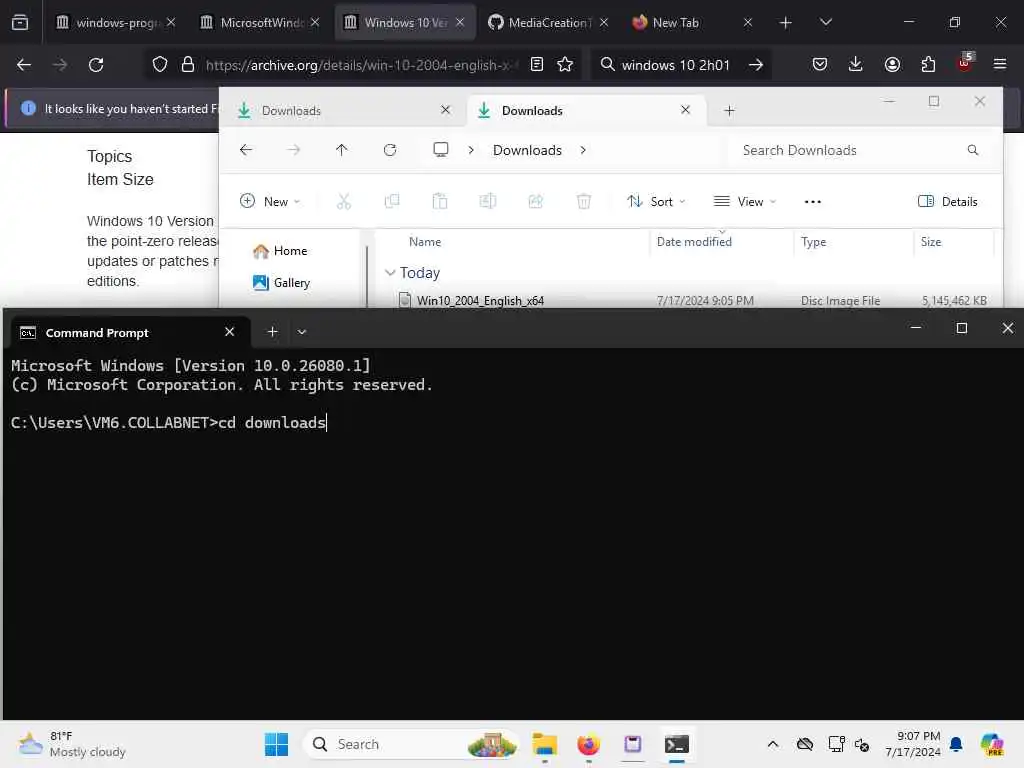This screenshot has width=1024, height=768.
Task: Open Firefox account icon
Action: pos(892,64)
